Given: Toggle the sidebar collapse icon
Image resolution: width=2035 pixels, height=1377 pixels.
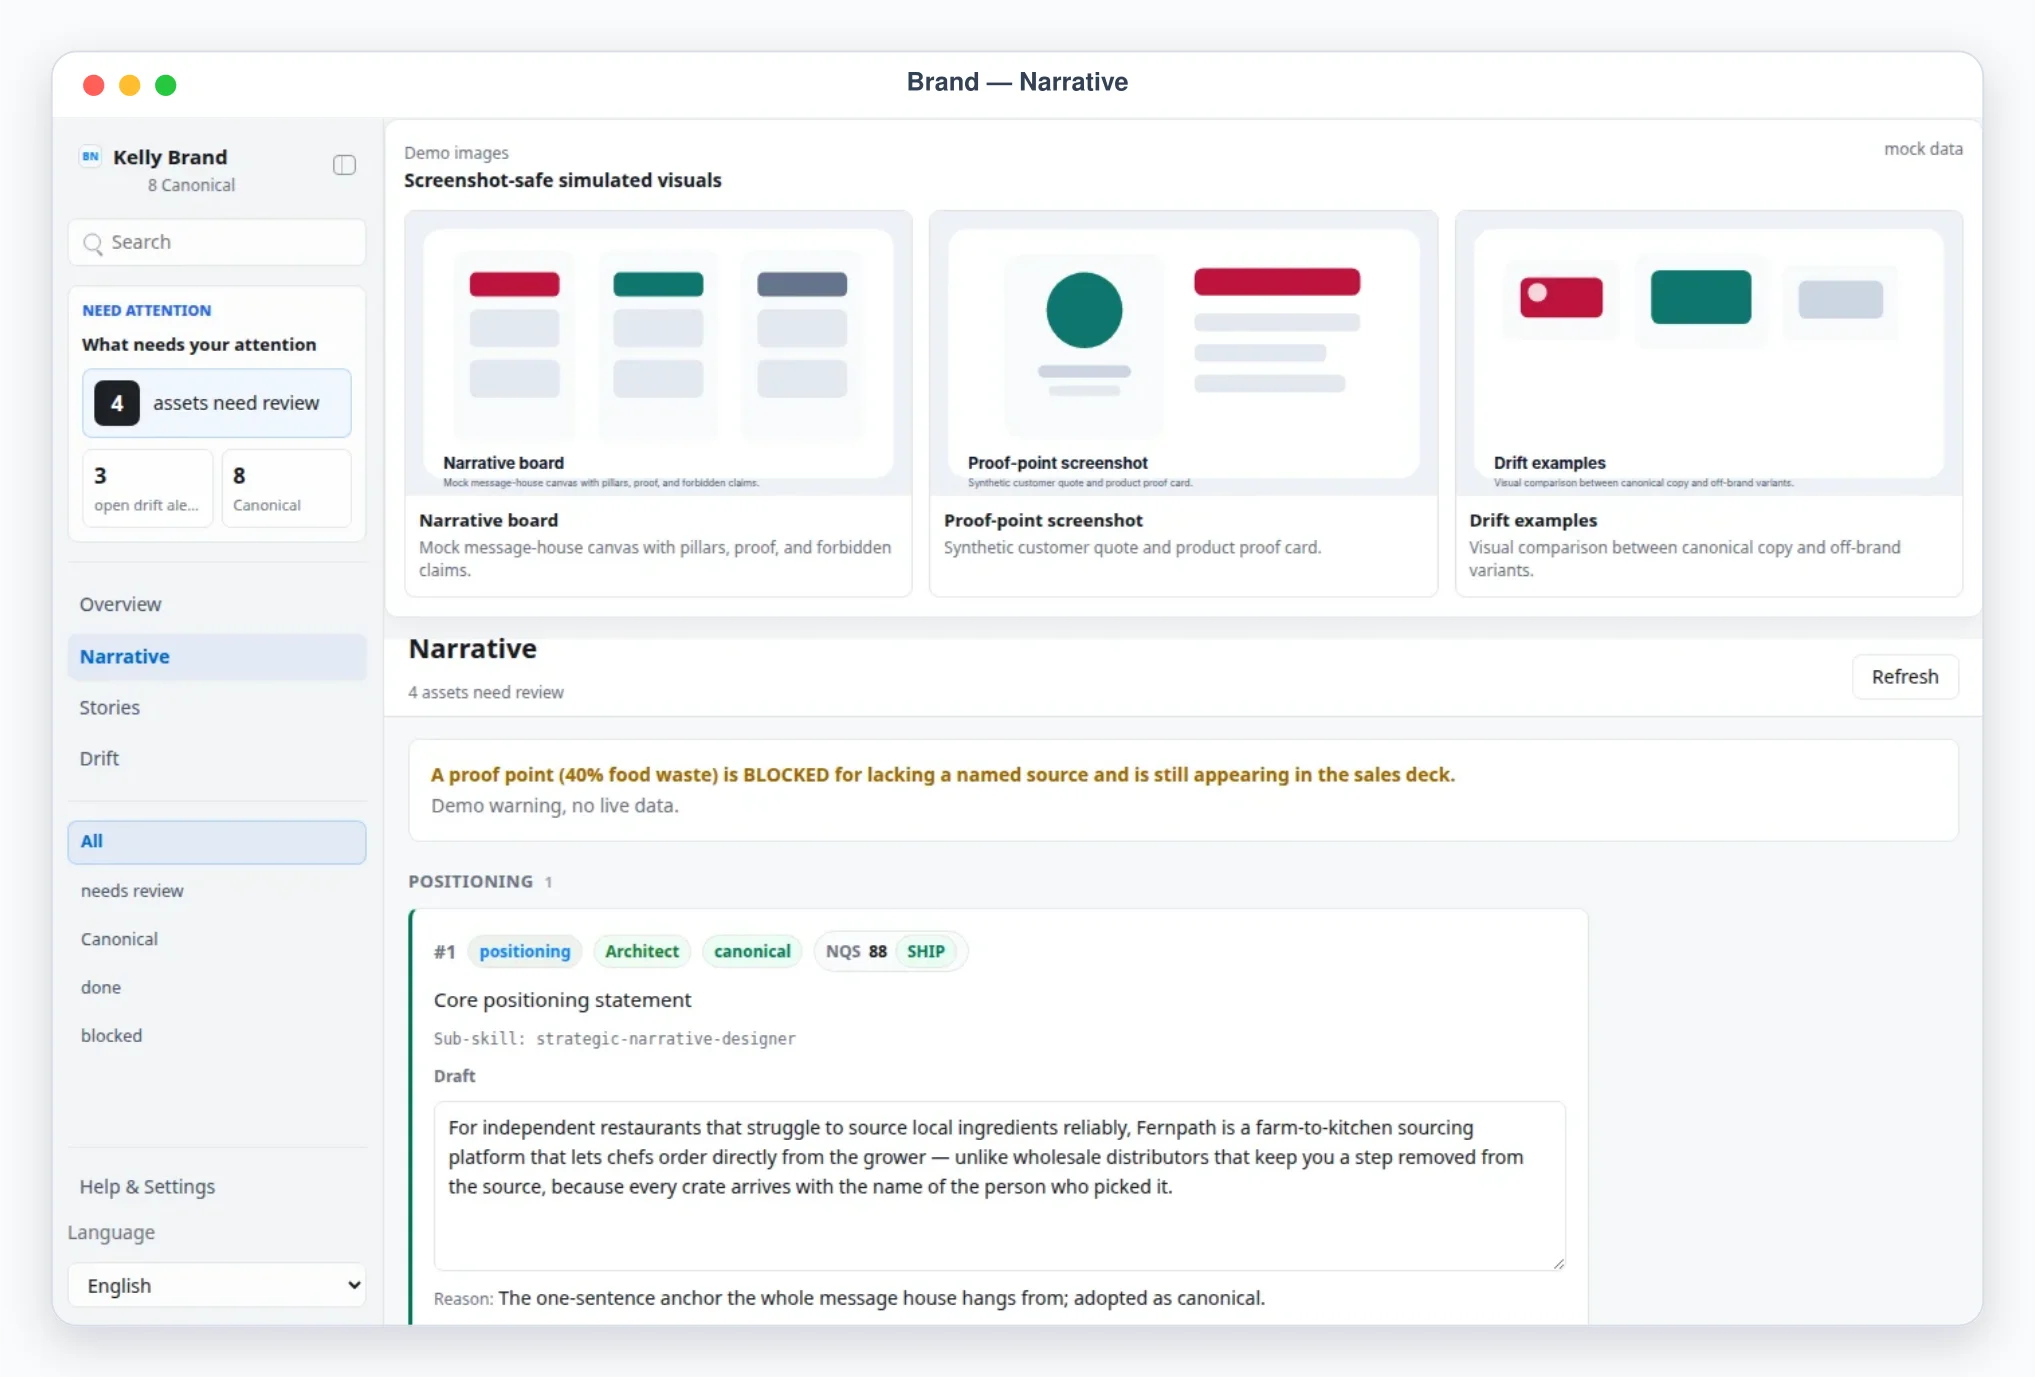Looking at the screenshot, I should pyautogui.click(x=344, y=165).
